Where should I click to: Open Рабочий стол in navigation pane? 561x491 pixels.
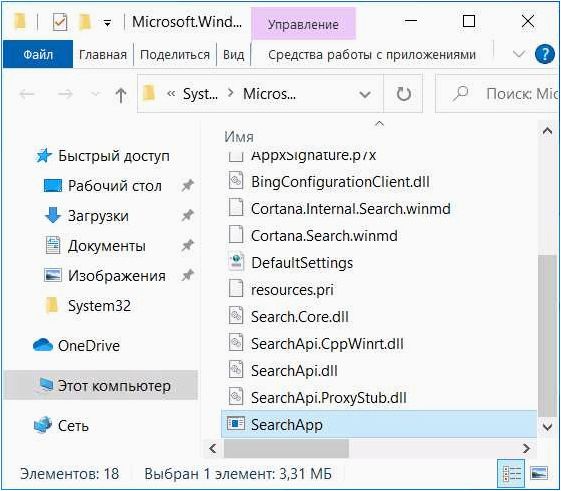114,186
